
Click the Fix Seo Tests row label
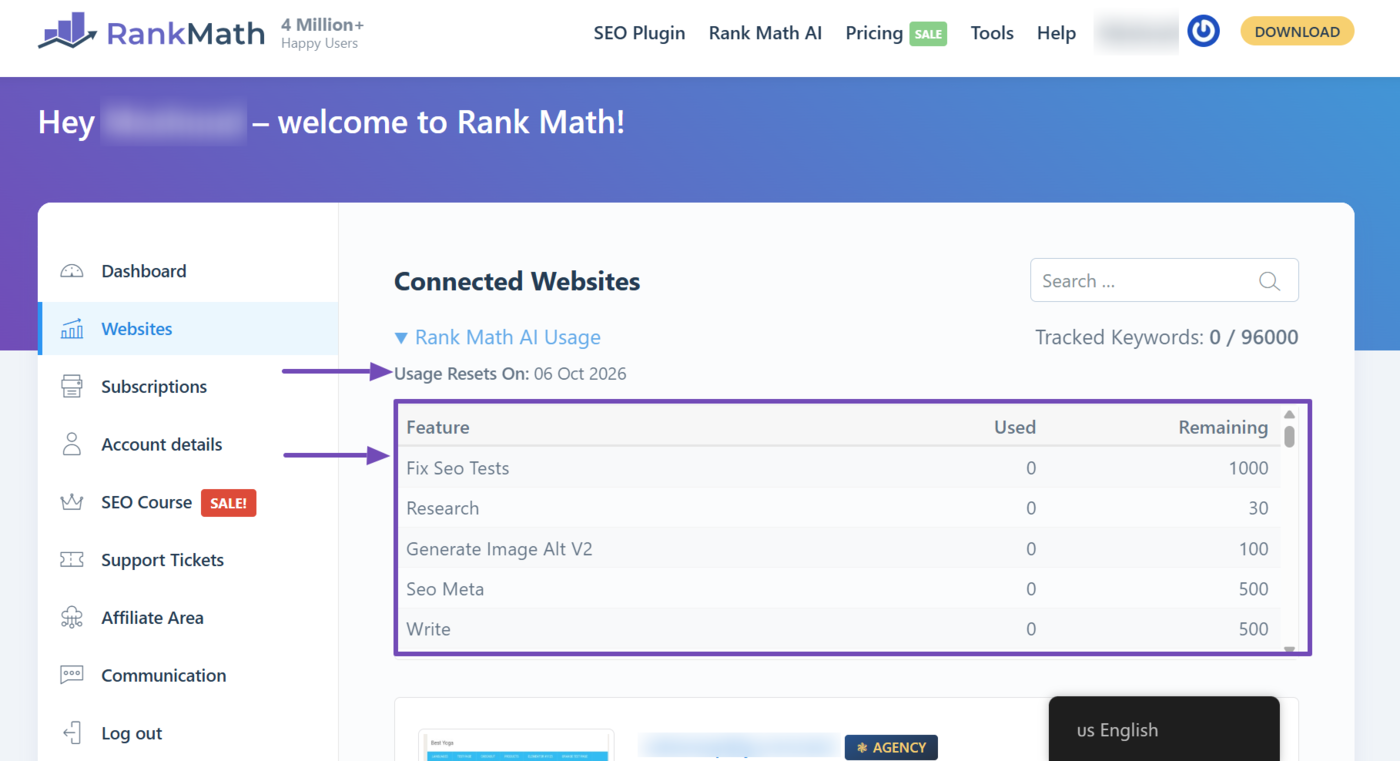tap(458, 468)
